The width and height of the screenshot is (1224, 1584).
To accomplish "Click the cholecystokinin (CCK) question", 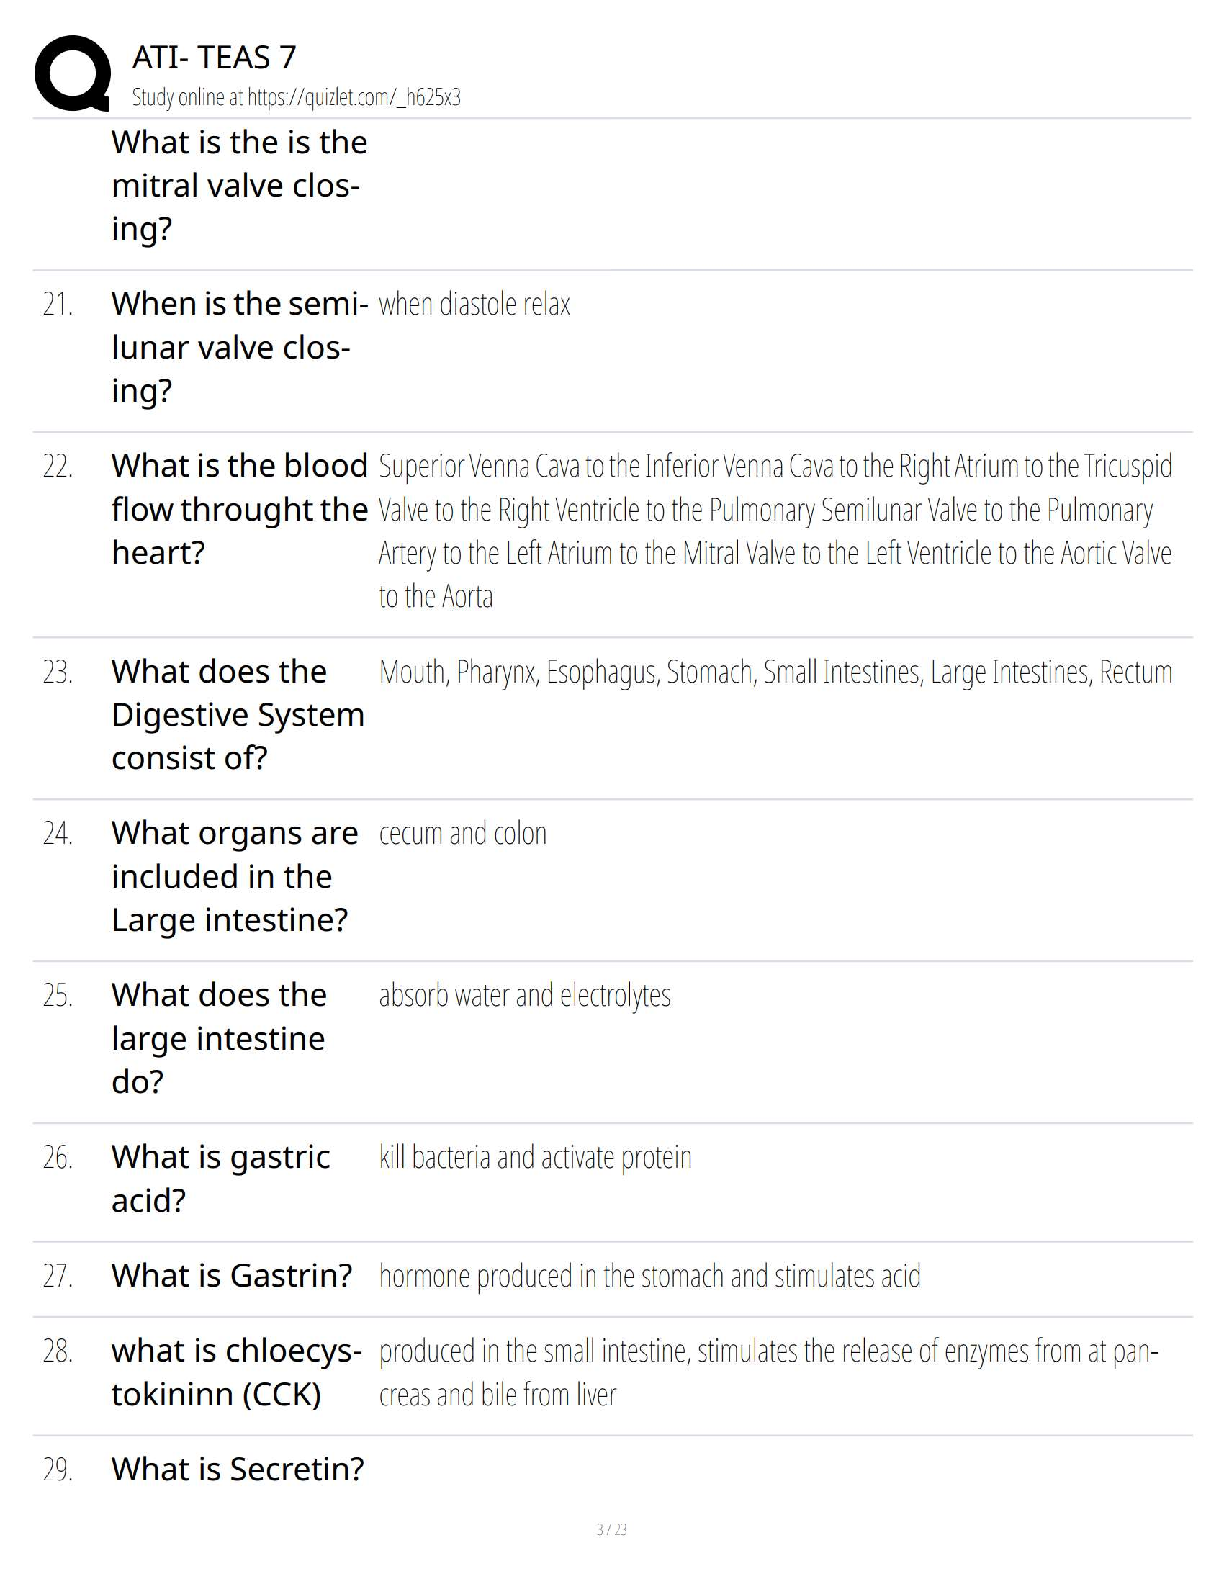I will pyautogui.click(x=236, y=1372).
